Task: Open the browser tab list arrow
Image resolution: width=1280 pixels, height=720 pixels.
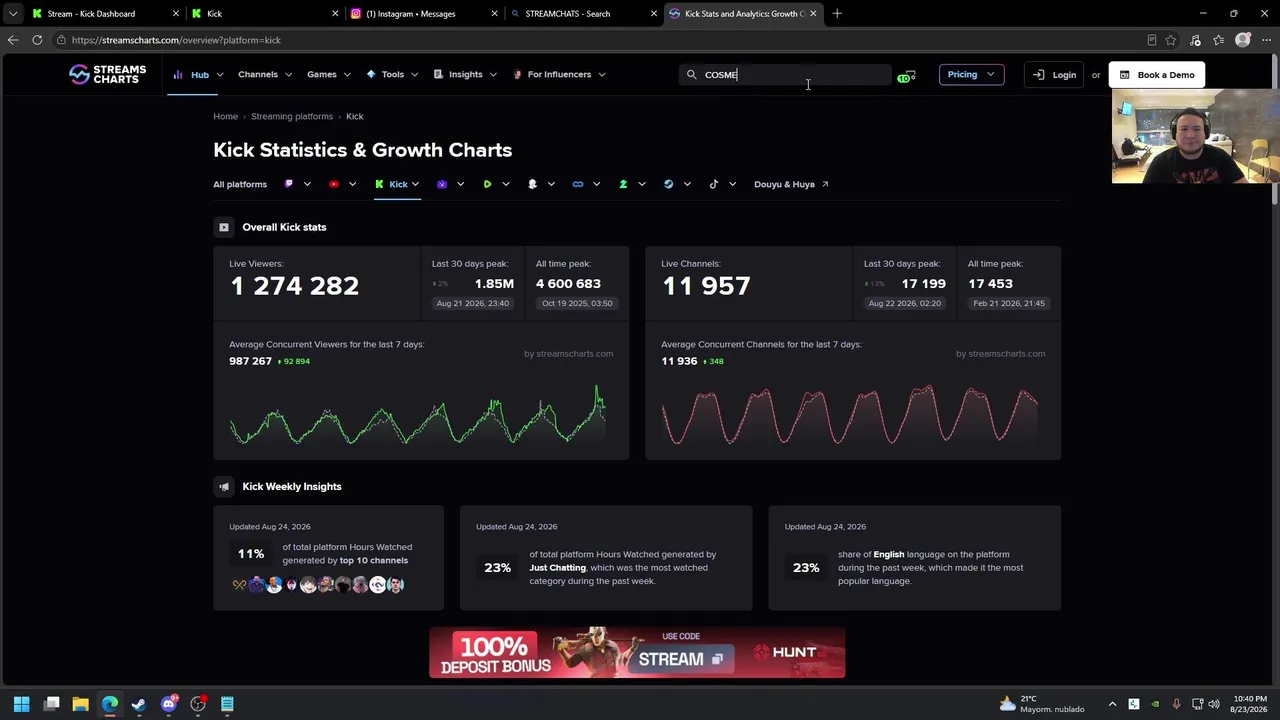Action: point(13,14)
